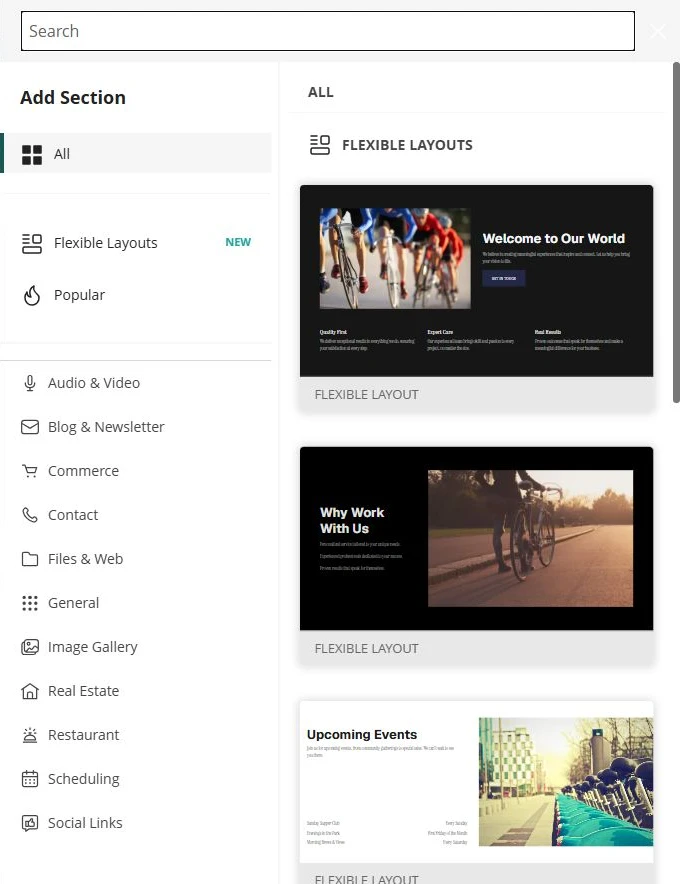The image size is (680, 884).
Task: Open the General dots grid icon
Action: pyautogui.click(x=30, y=603)
